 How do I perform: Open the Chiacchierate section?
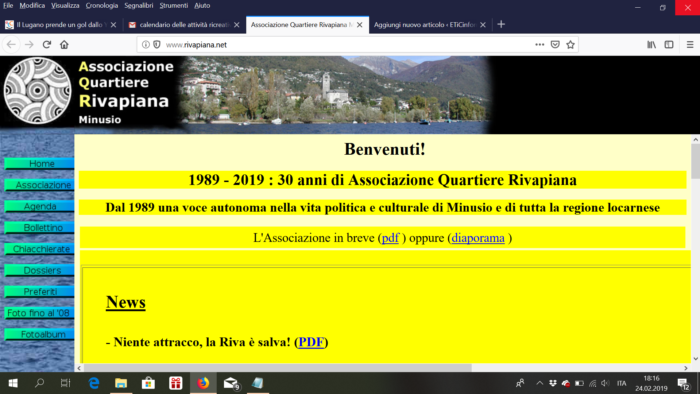(x=39, y=249)
